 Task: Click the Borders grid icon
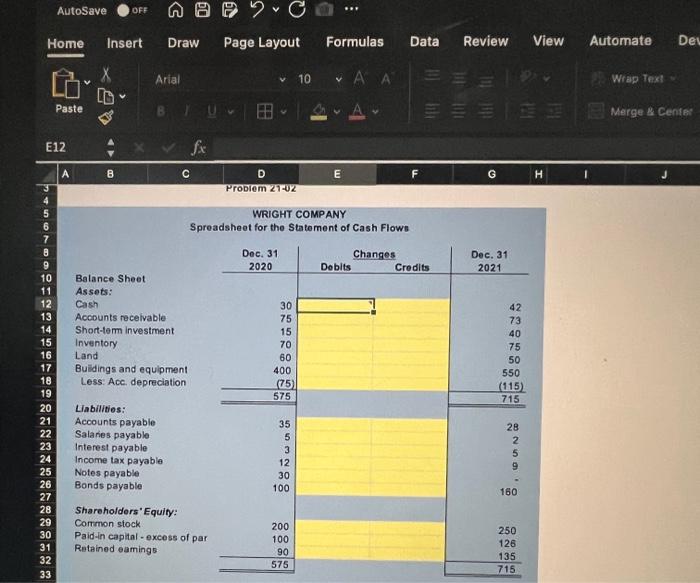[264, 111]
